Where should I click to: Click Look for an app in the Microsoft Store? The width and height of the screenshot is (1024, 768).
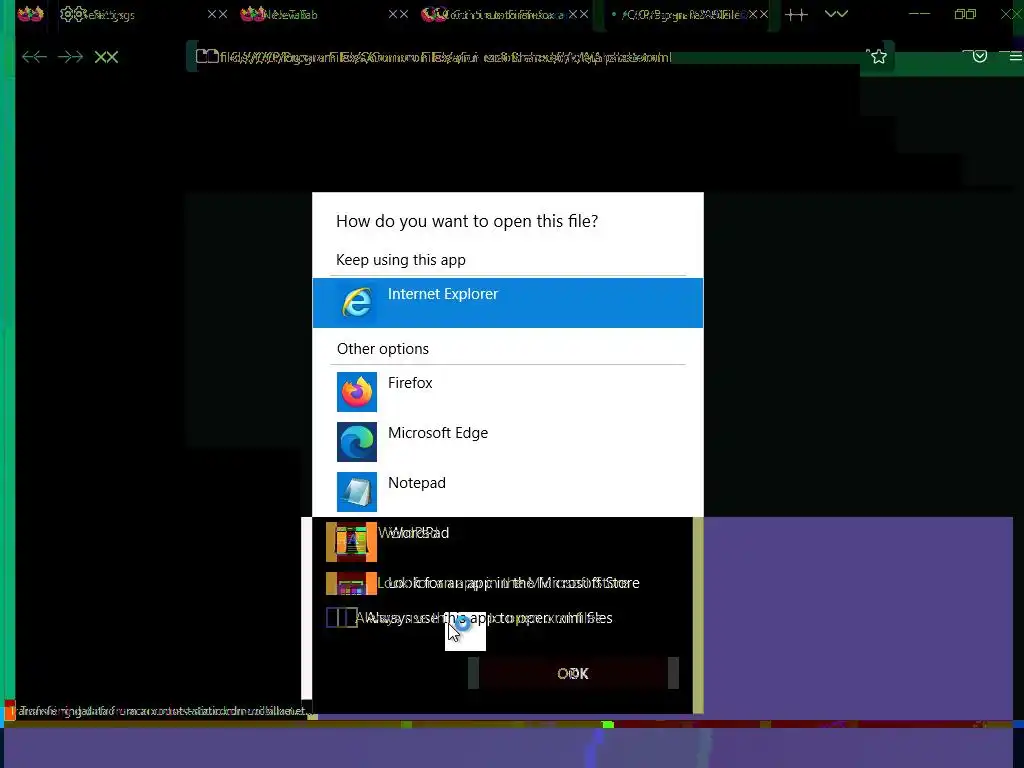[502, 583]
